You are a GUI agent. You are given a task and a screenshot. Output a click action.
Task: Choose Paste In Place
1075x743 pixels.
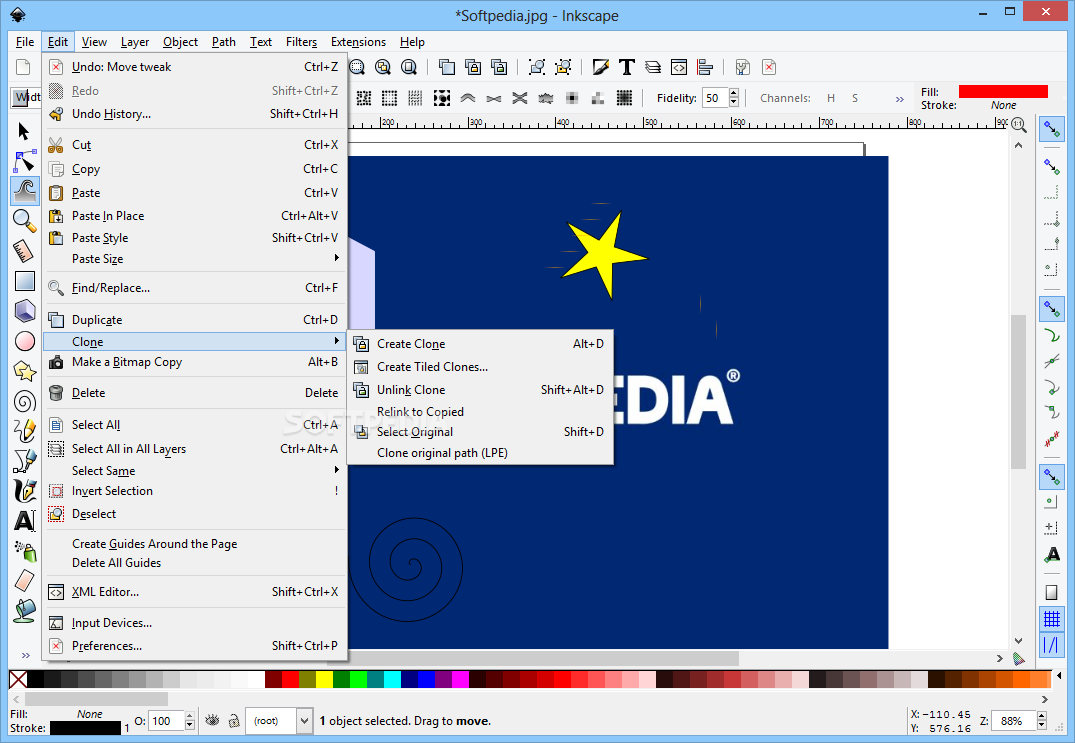coord(195,216)
